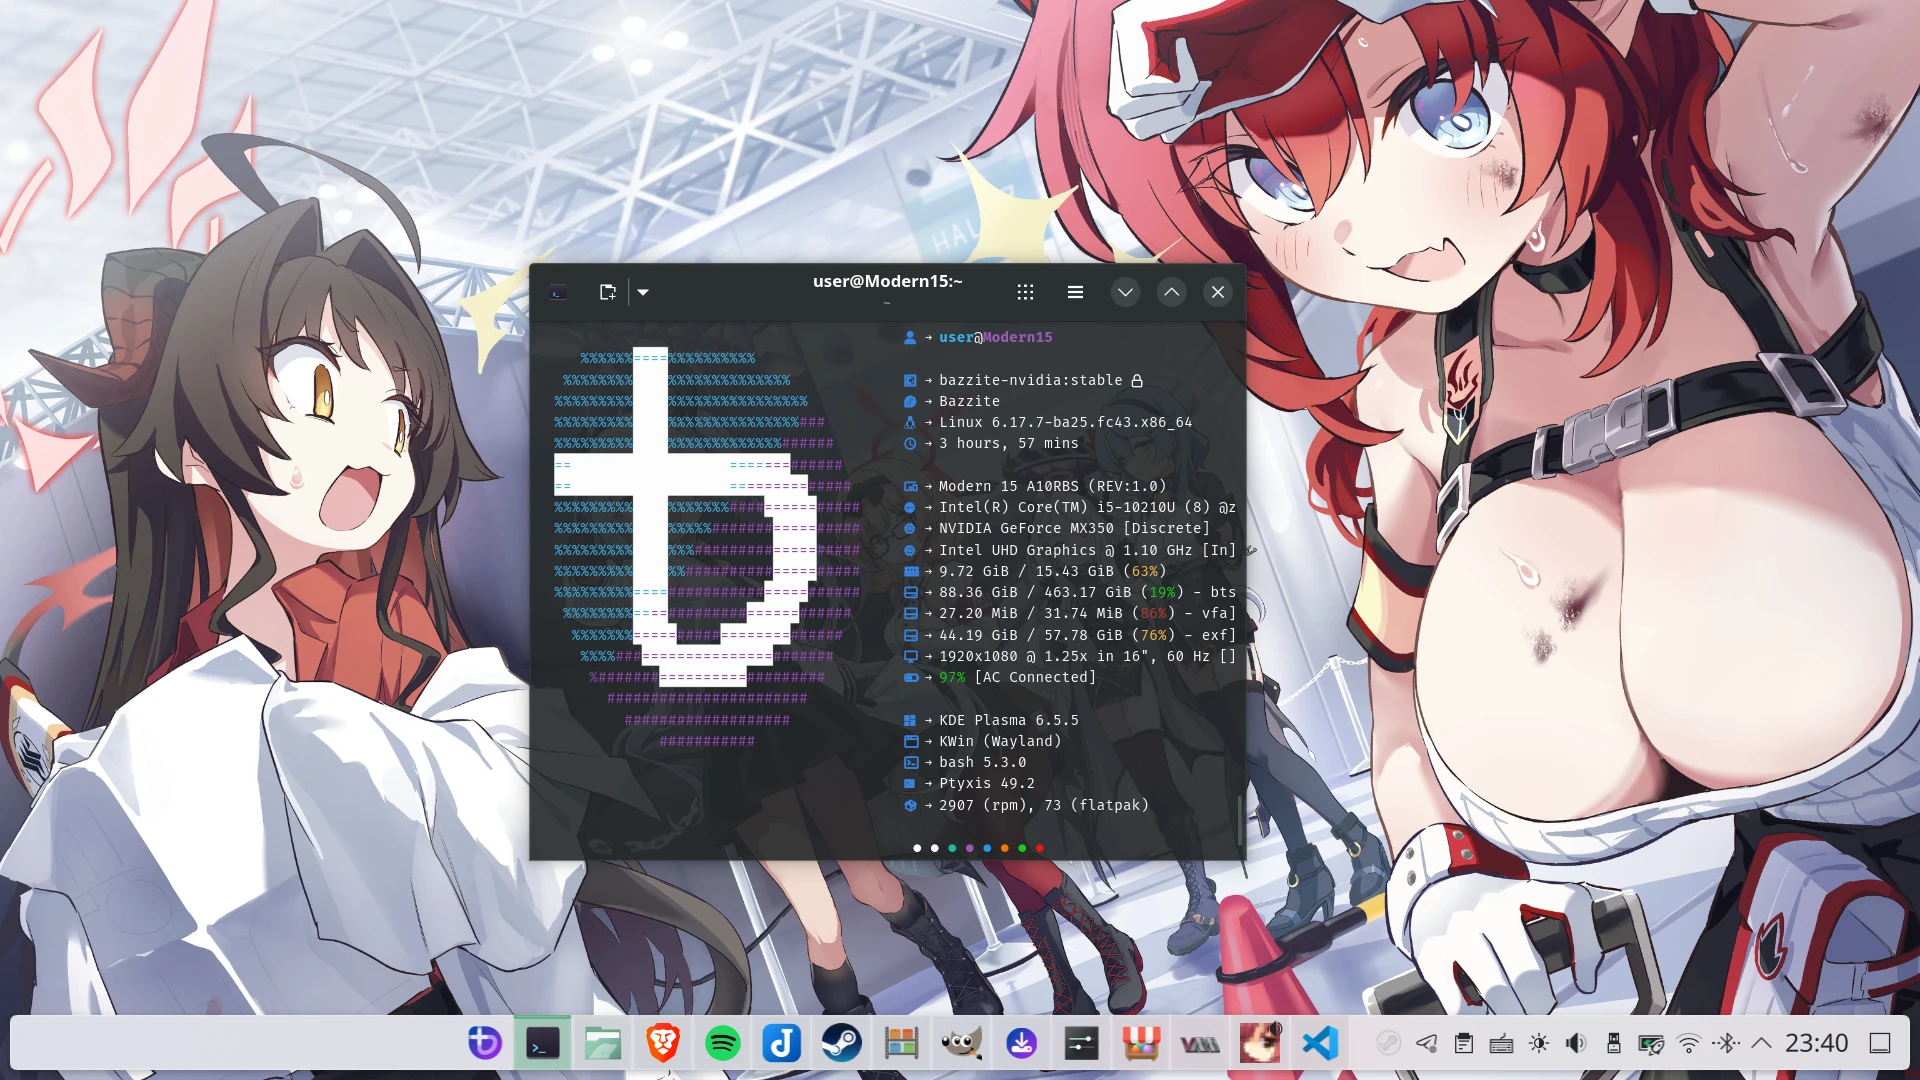Click the red color dot below the fastfetch output
Image resolution: width=1920 pixels, height=1080 pixels.
pyautogui.click(x=1039, y=847)
